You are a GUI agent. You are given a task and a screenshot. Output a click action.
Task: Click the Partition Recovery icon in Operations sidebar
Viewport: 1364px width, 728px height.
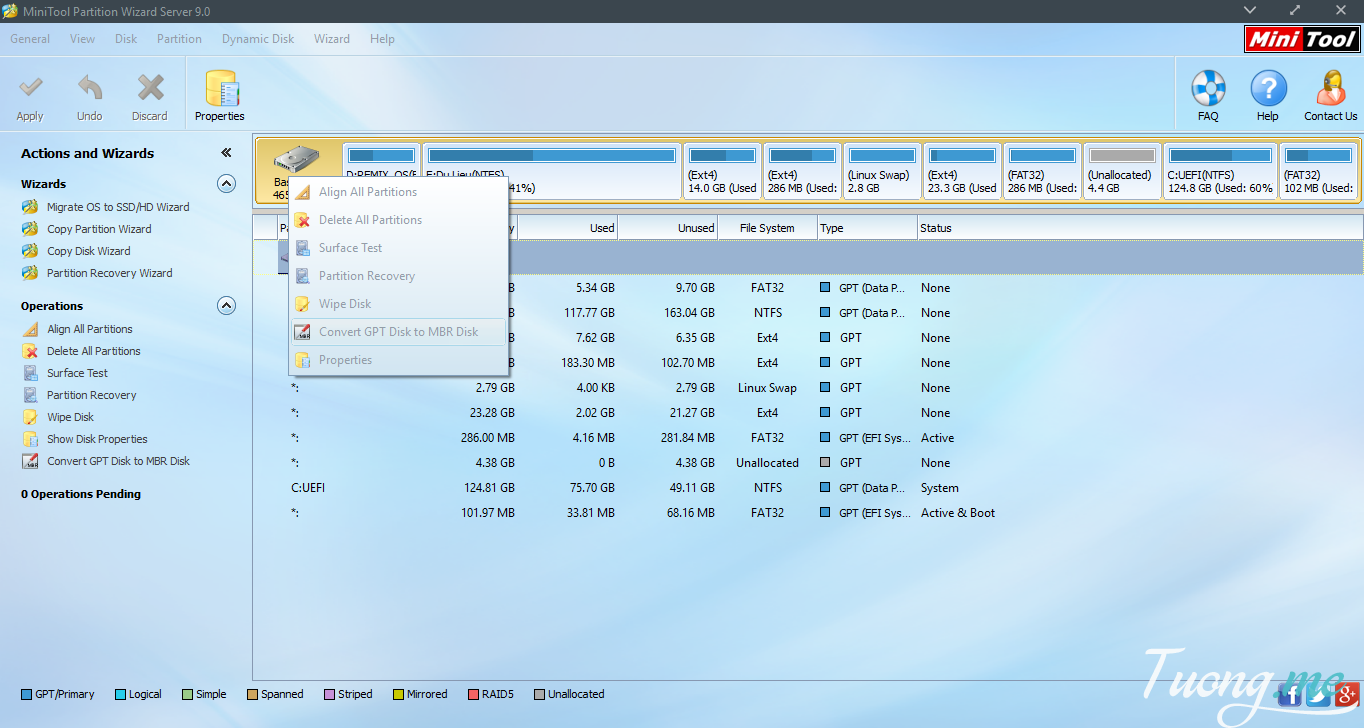30,395
